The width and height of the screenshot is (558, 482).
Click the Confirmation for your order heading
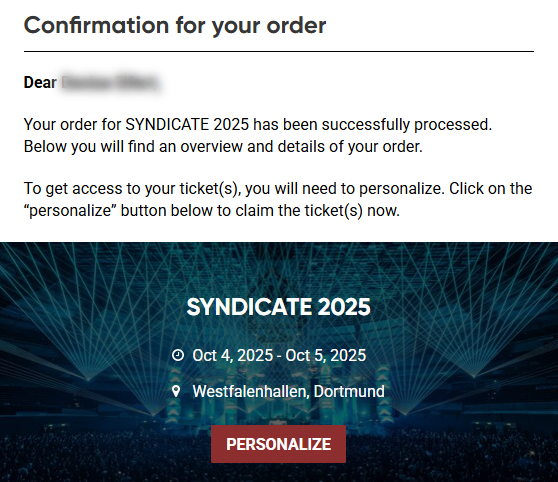pyautogui.click(x=175, y=26)
